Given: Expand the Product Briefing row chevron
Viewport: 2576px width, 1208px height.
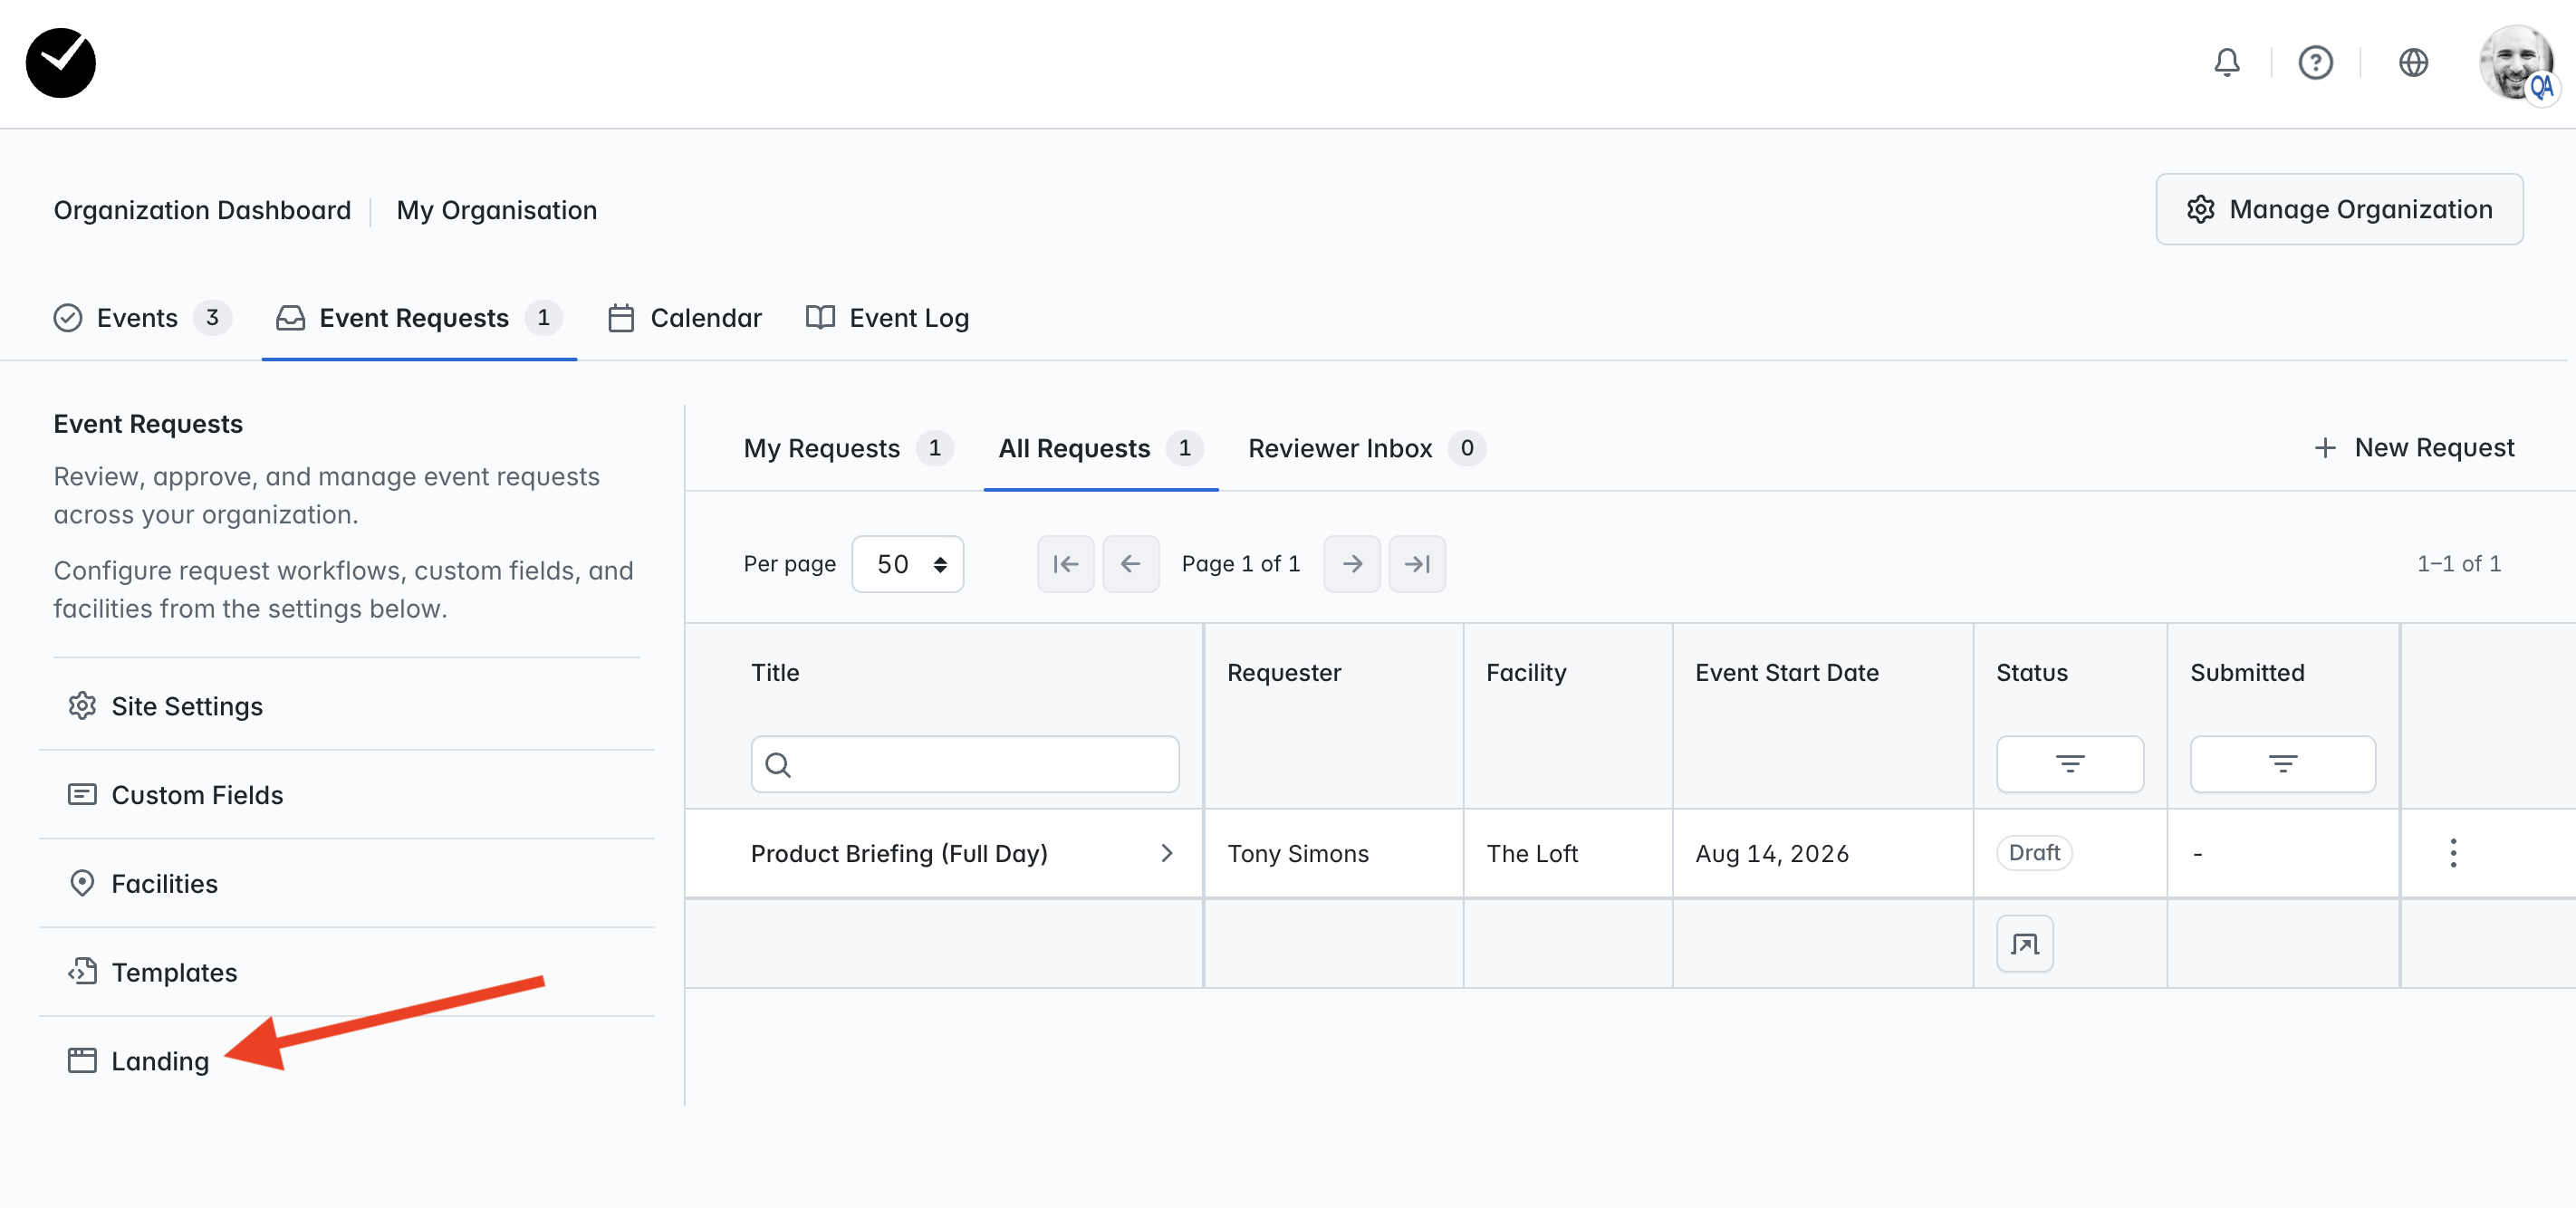Looking at the screenshot, I should (1166, 853).
